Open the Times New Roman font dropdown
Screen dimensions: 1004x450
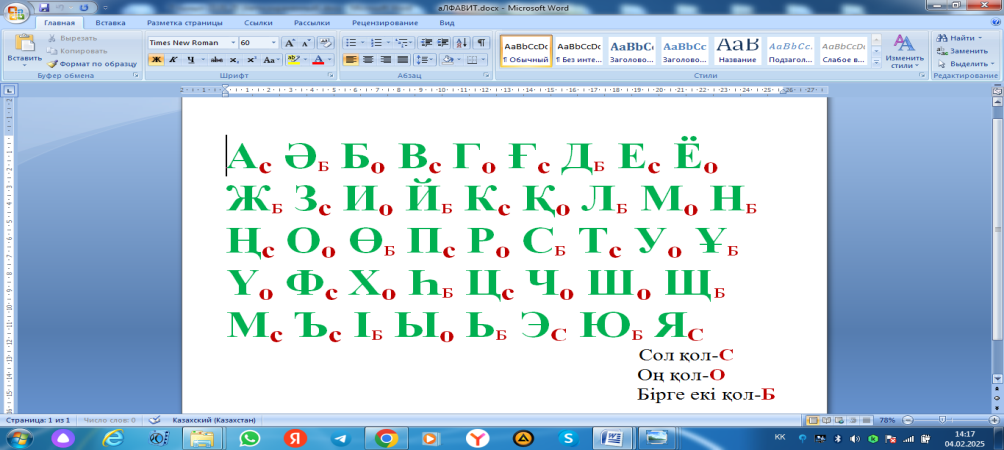coord(233,43)
